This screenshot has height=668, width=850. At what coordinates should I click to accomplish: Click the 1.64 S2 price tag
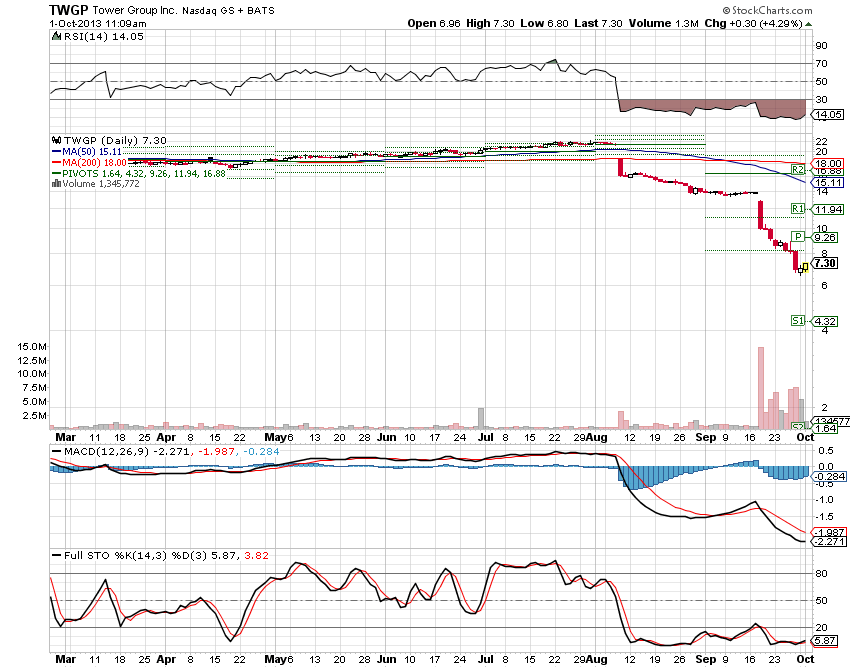pos(825,428)
